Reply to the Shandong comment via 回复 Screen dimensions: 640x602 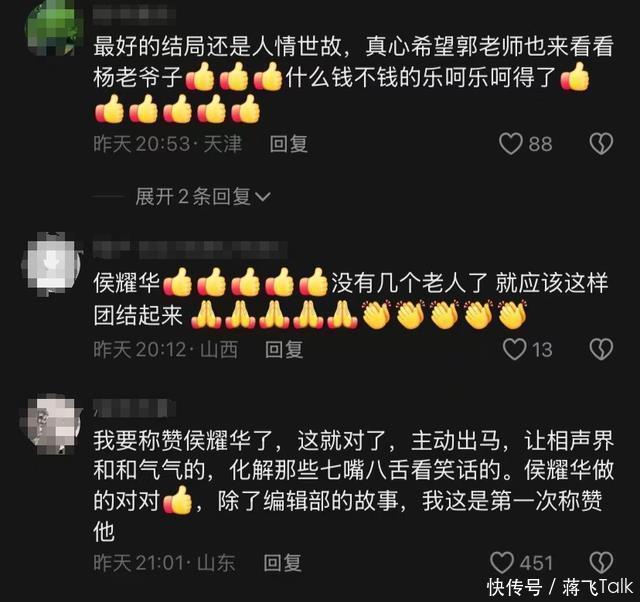coord(282,563)
